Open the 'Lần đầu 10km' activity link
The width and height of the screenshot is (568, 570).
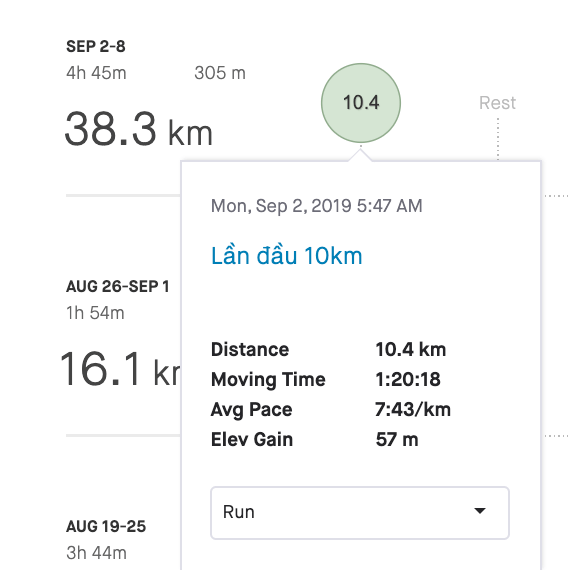287,256
